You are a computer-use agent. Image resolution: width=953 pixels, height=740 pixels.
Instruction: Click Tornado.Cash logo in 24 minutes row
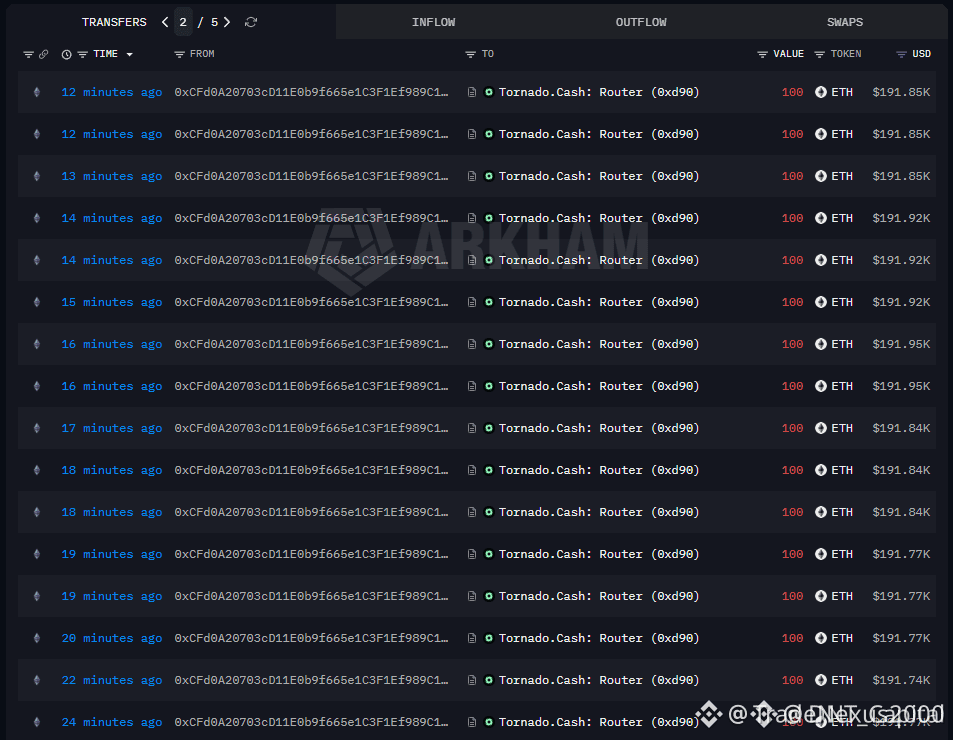[x=489, y=722]
